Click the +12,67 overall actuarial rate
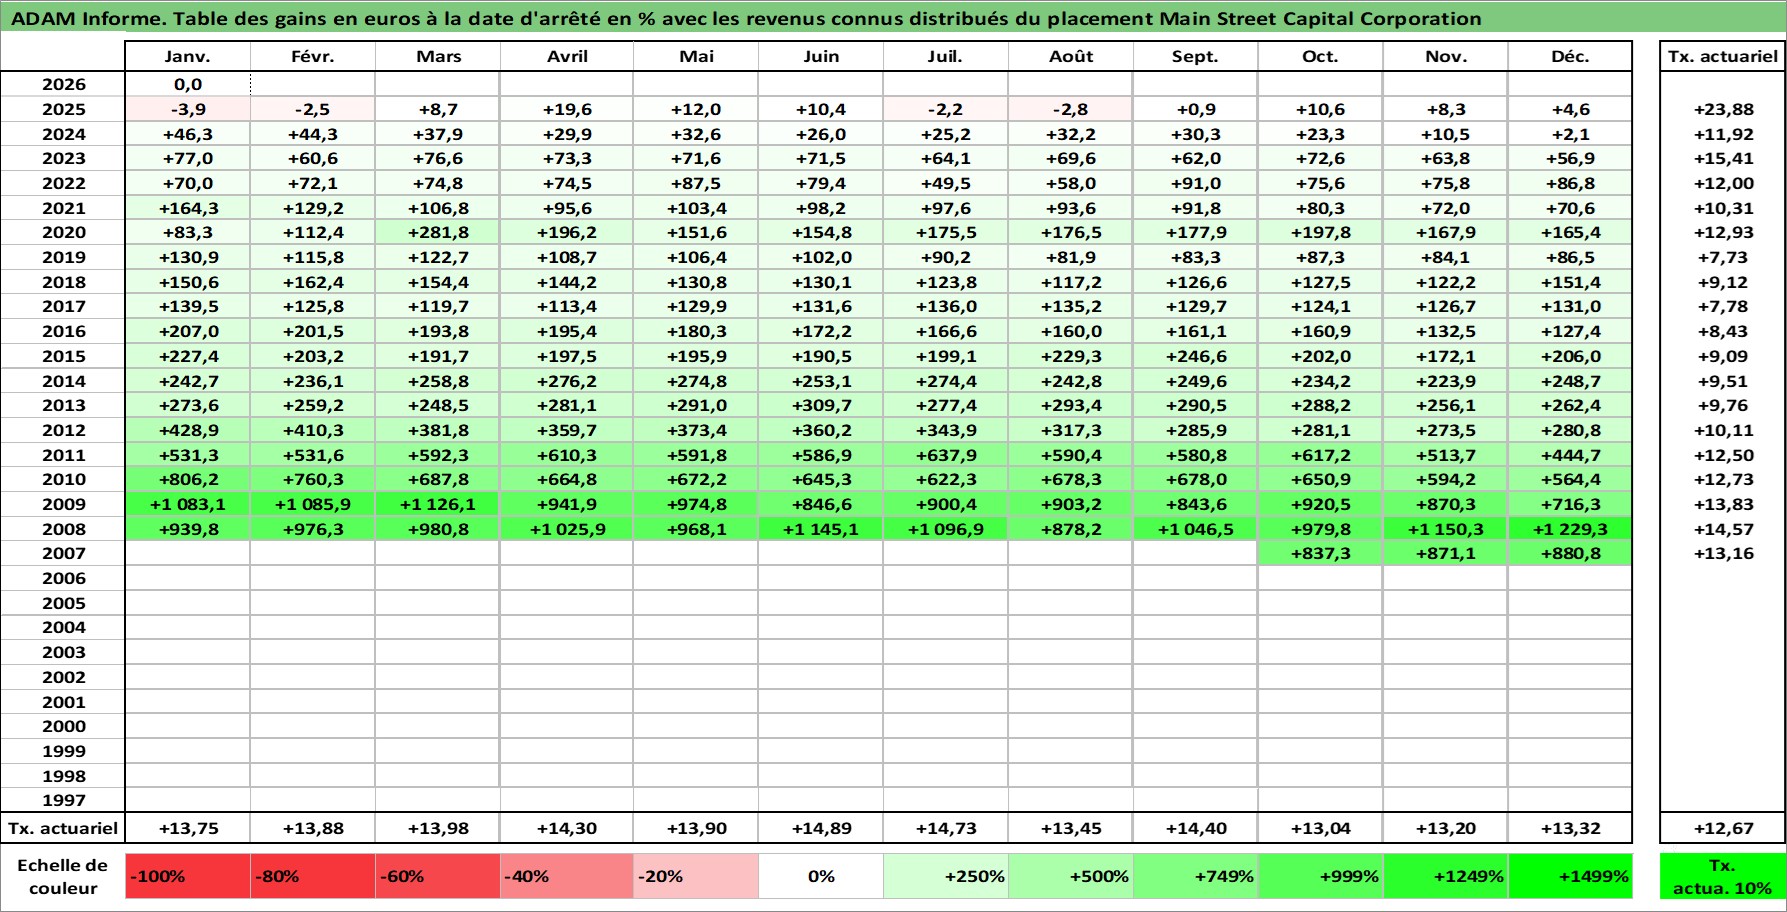 pos(1723,828)
